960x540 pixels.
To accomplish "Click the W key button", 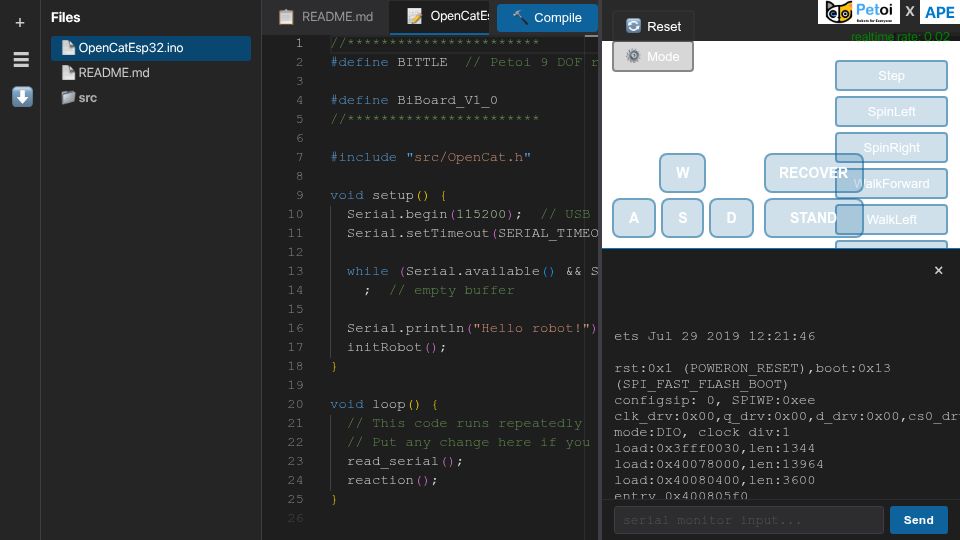I will pos(682,173).
